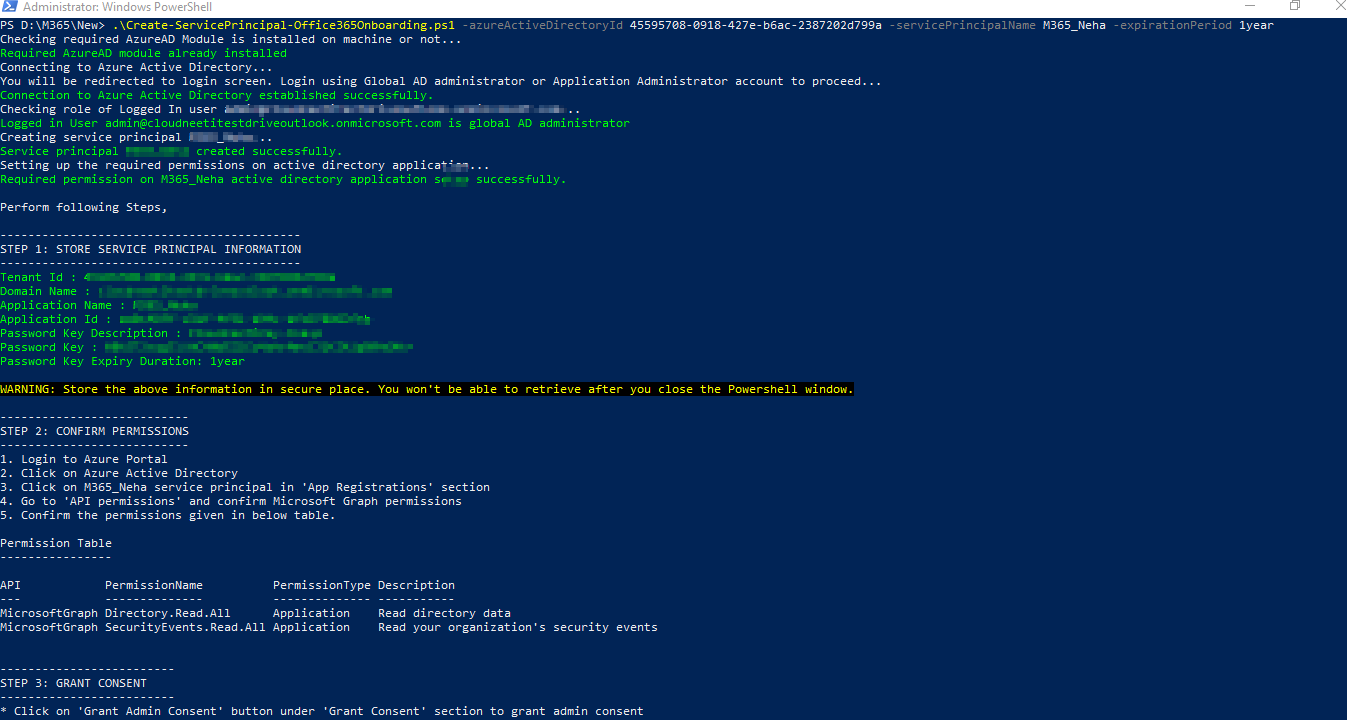
Task: Click 'Application' type in the Directory.Read.All row
Action: (x=311, y=613)
